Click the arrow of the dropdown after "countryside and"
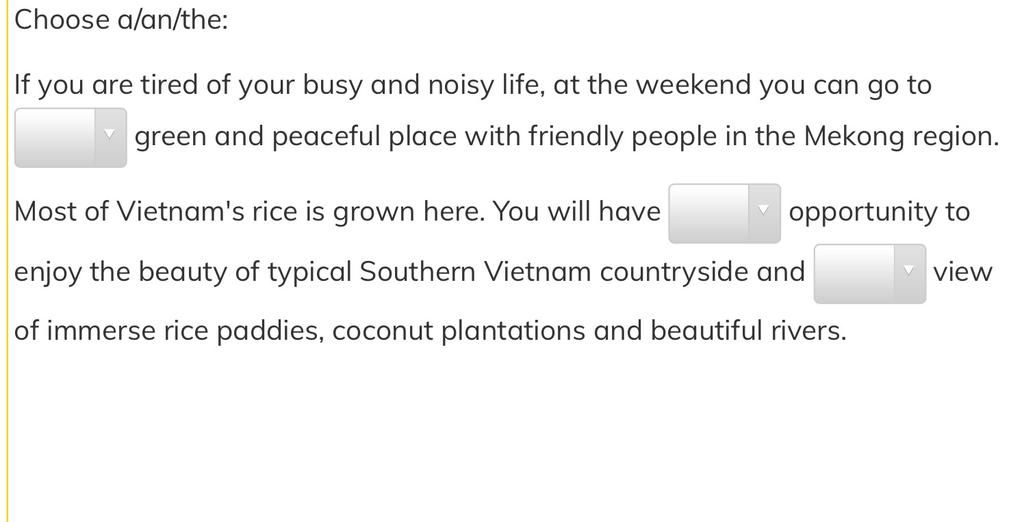 (x=910, y=270)
